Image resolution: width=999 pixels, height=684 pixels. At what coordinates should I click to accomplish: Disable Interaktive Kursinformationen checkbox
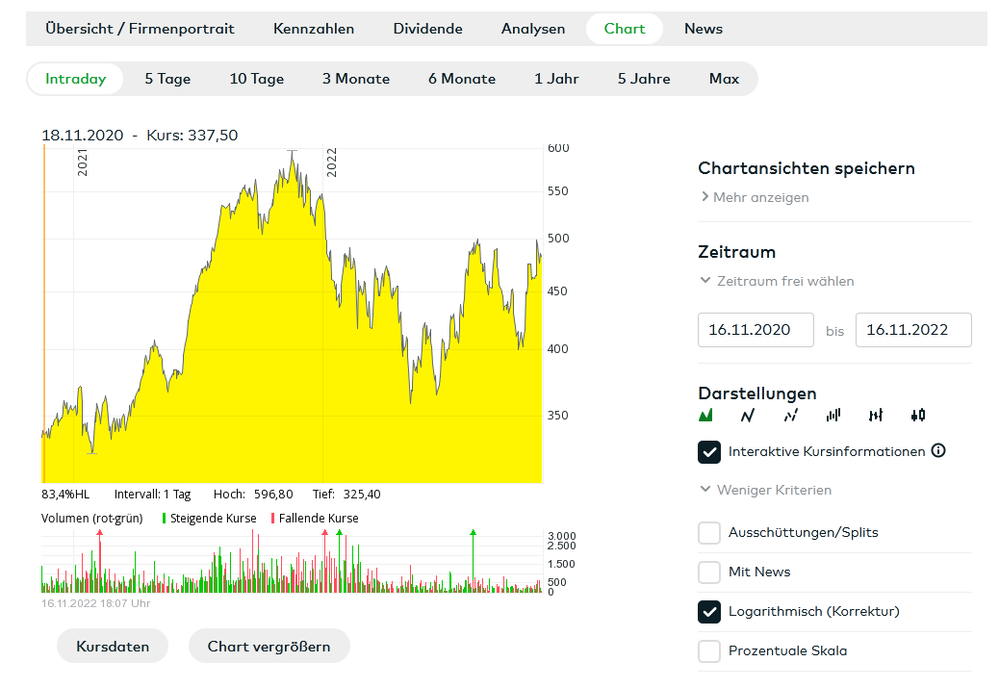[x=709, y=452]
